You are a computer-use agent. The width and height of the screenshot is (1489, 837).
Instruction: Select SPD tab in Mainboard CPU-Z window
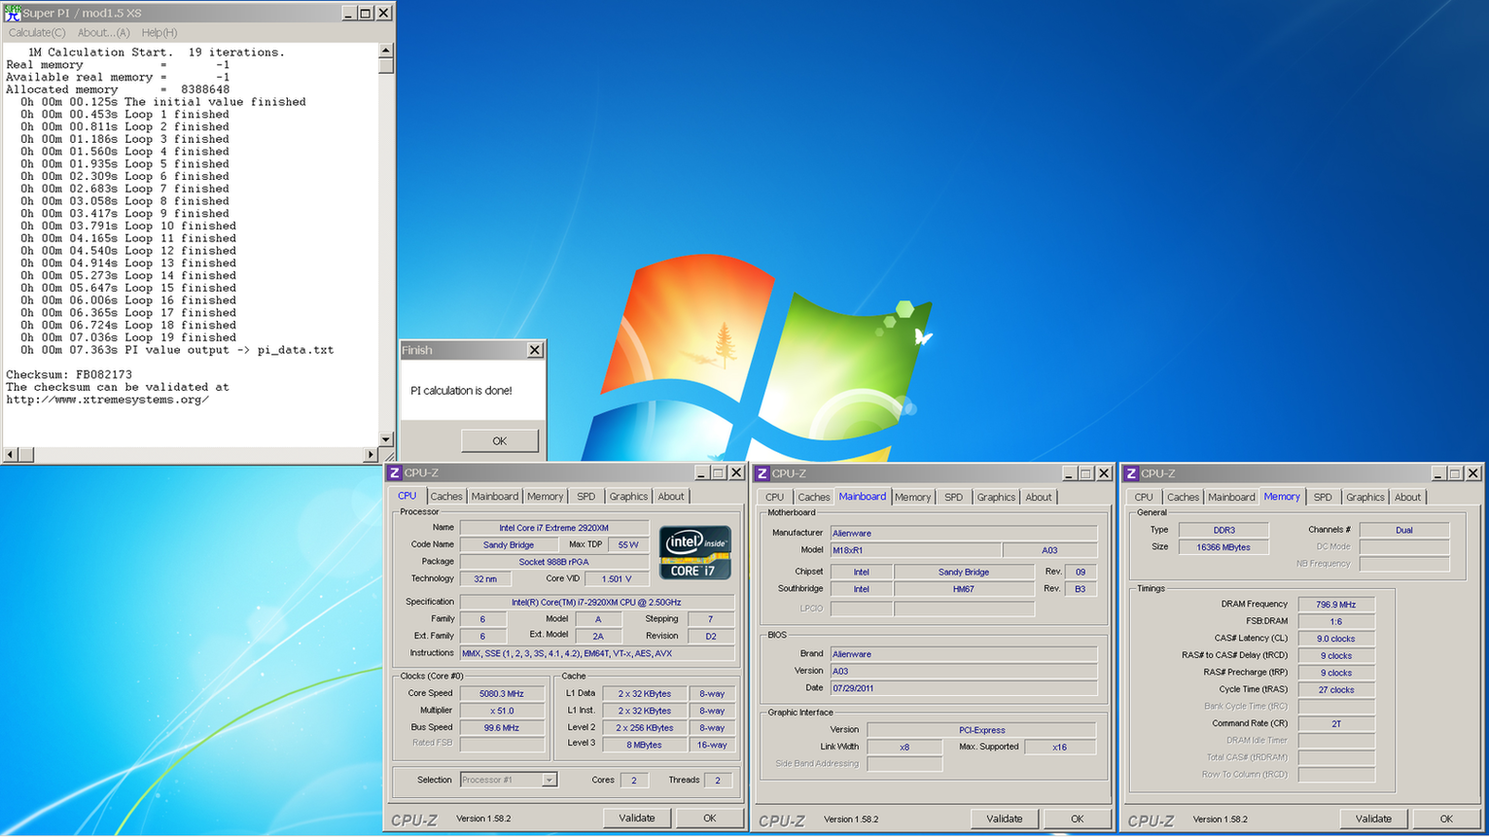pos(954,498)
